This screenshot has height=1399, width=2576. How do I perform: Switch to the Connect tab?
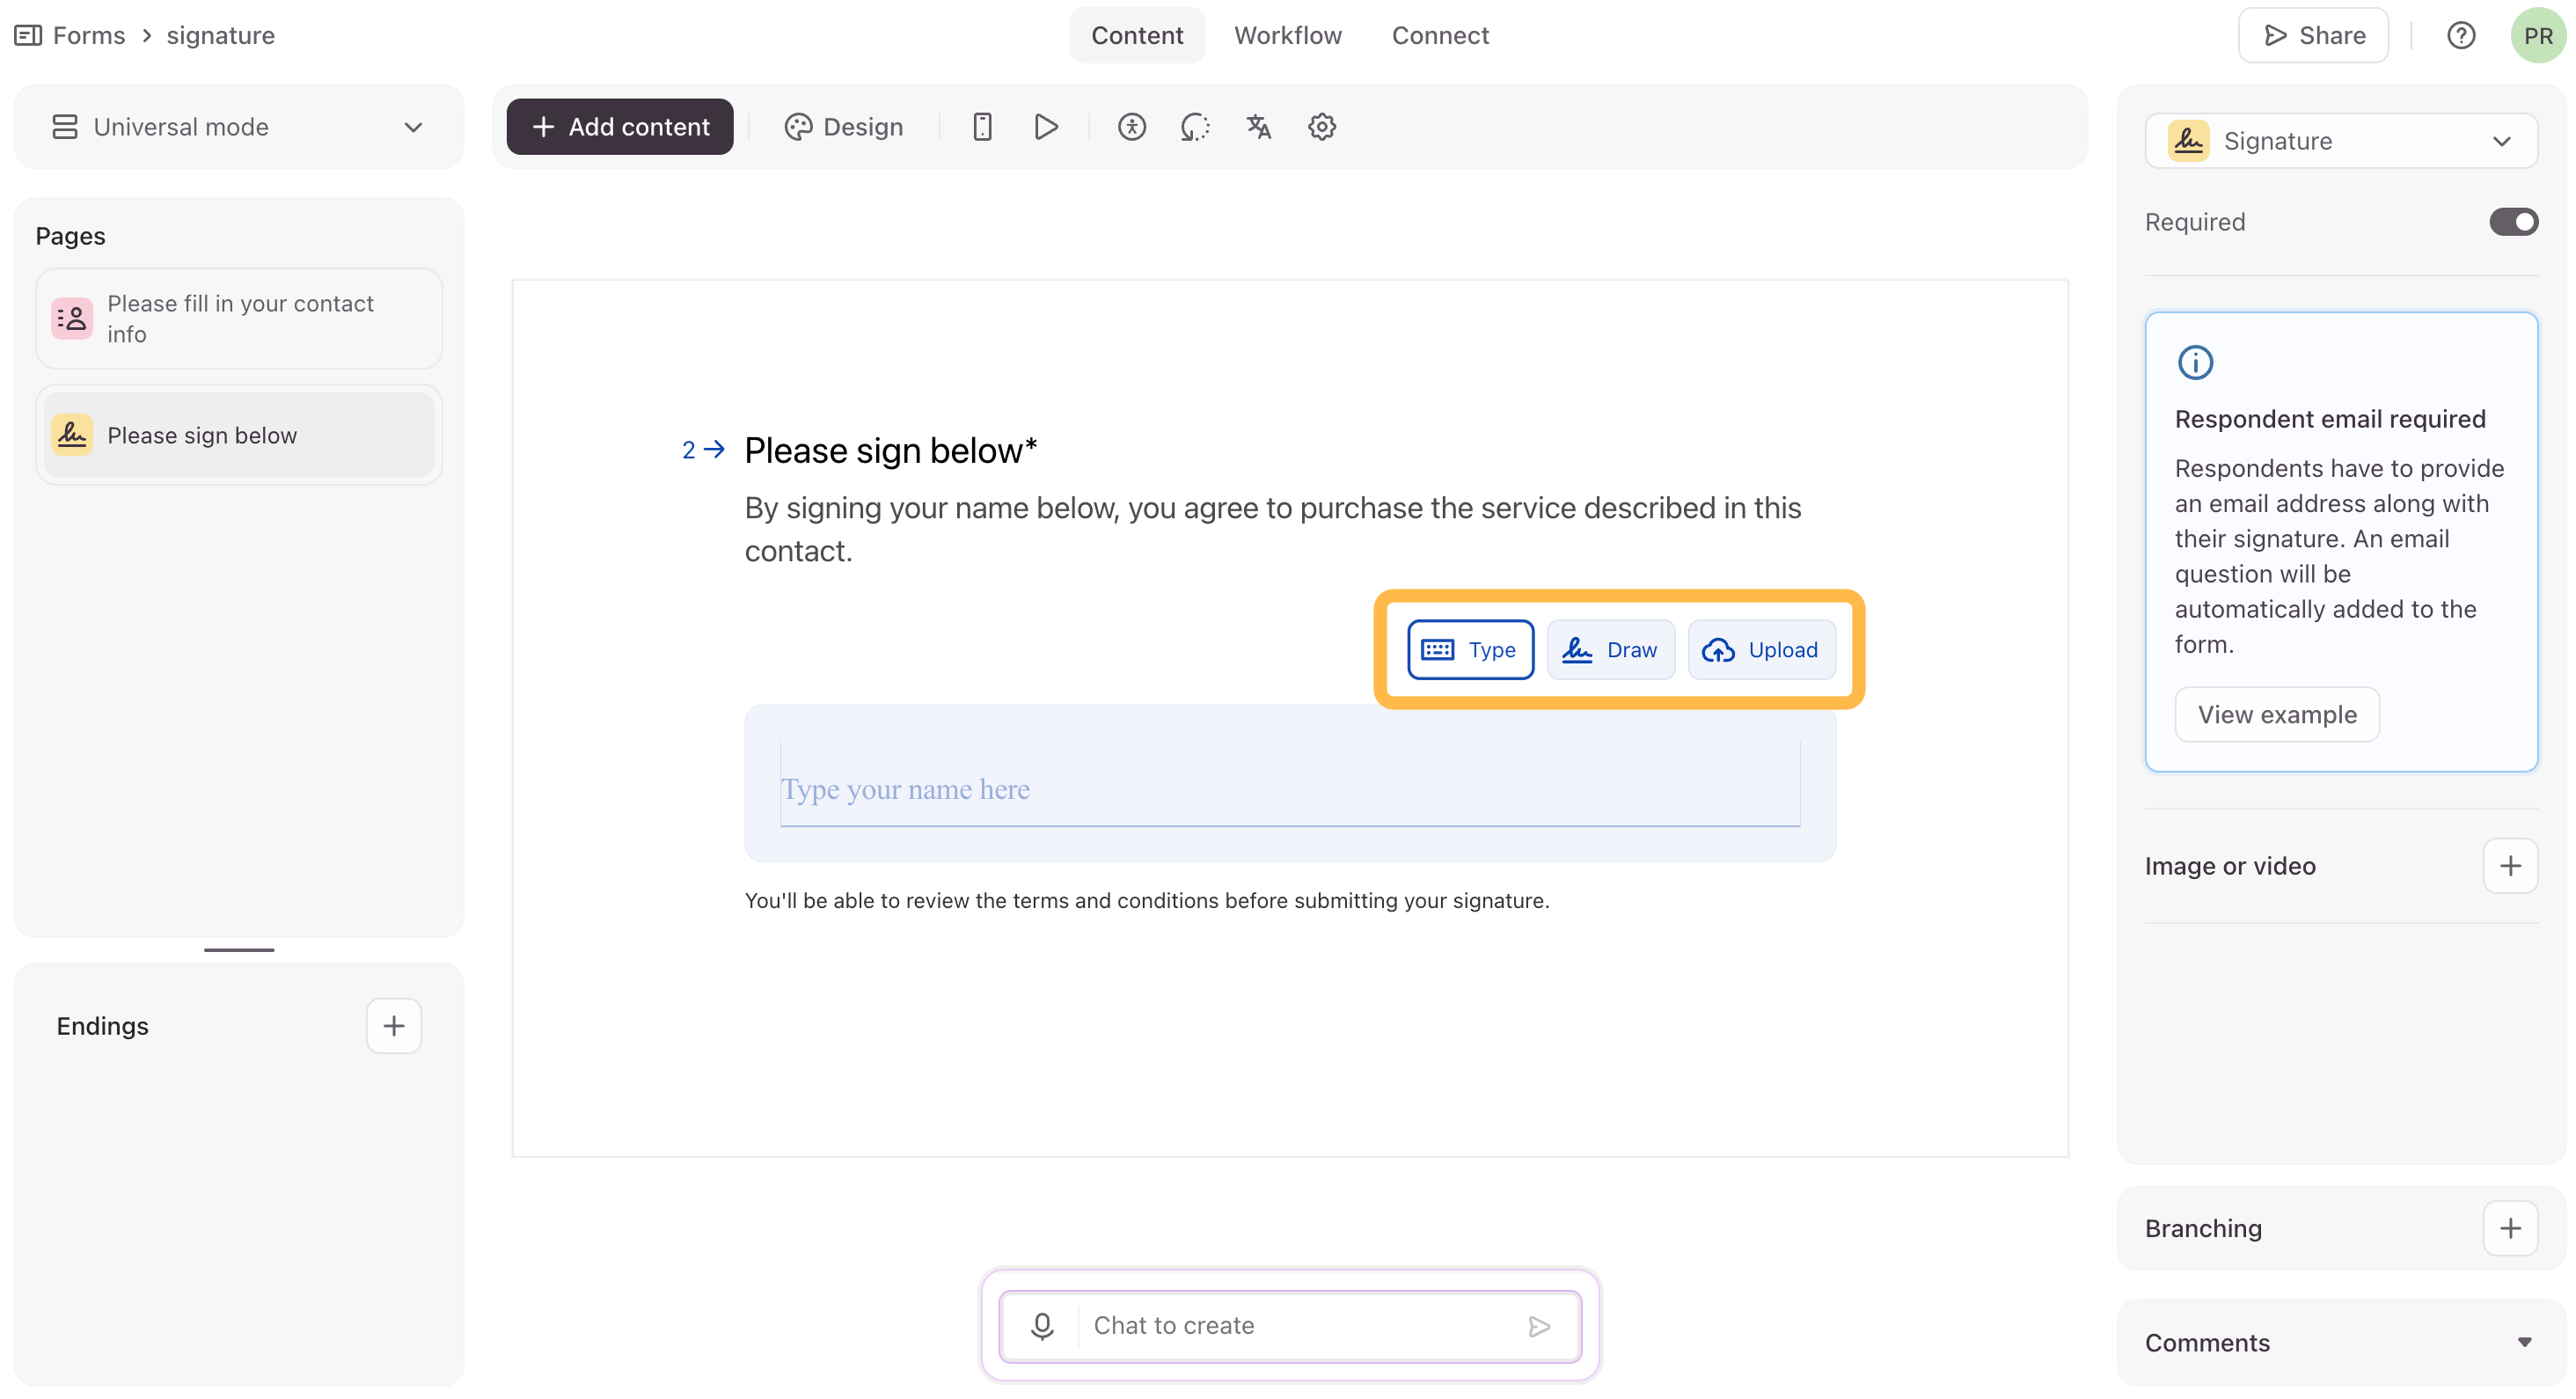point(1440,36)
